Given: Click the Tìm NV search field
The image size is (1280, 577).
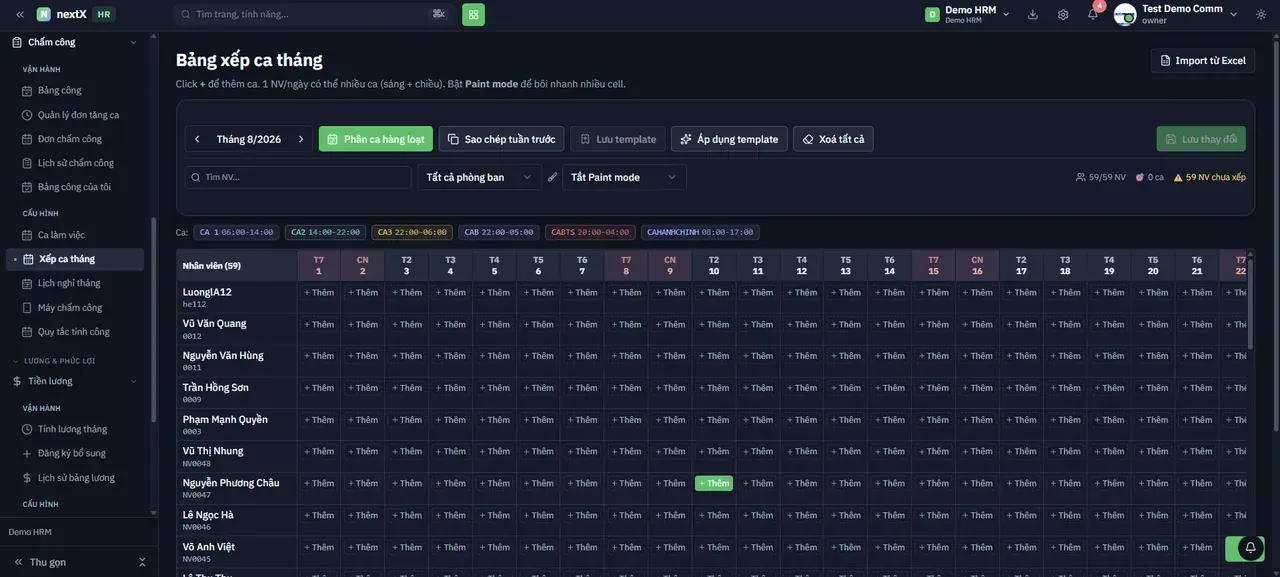Looking at the screenshot, I should click(x=298, y=177).
